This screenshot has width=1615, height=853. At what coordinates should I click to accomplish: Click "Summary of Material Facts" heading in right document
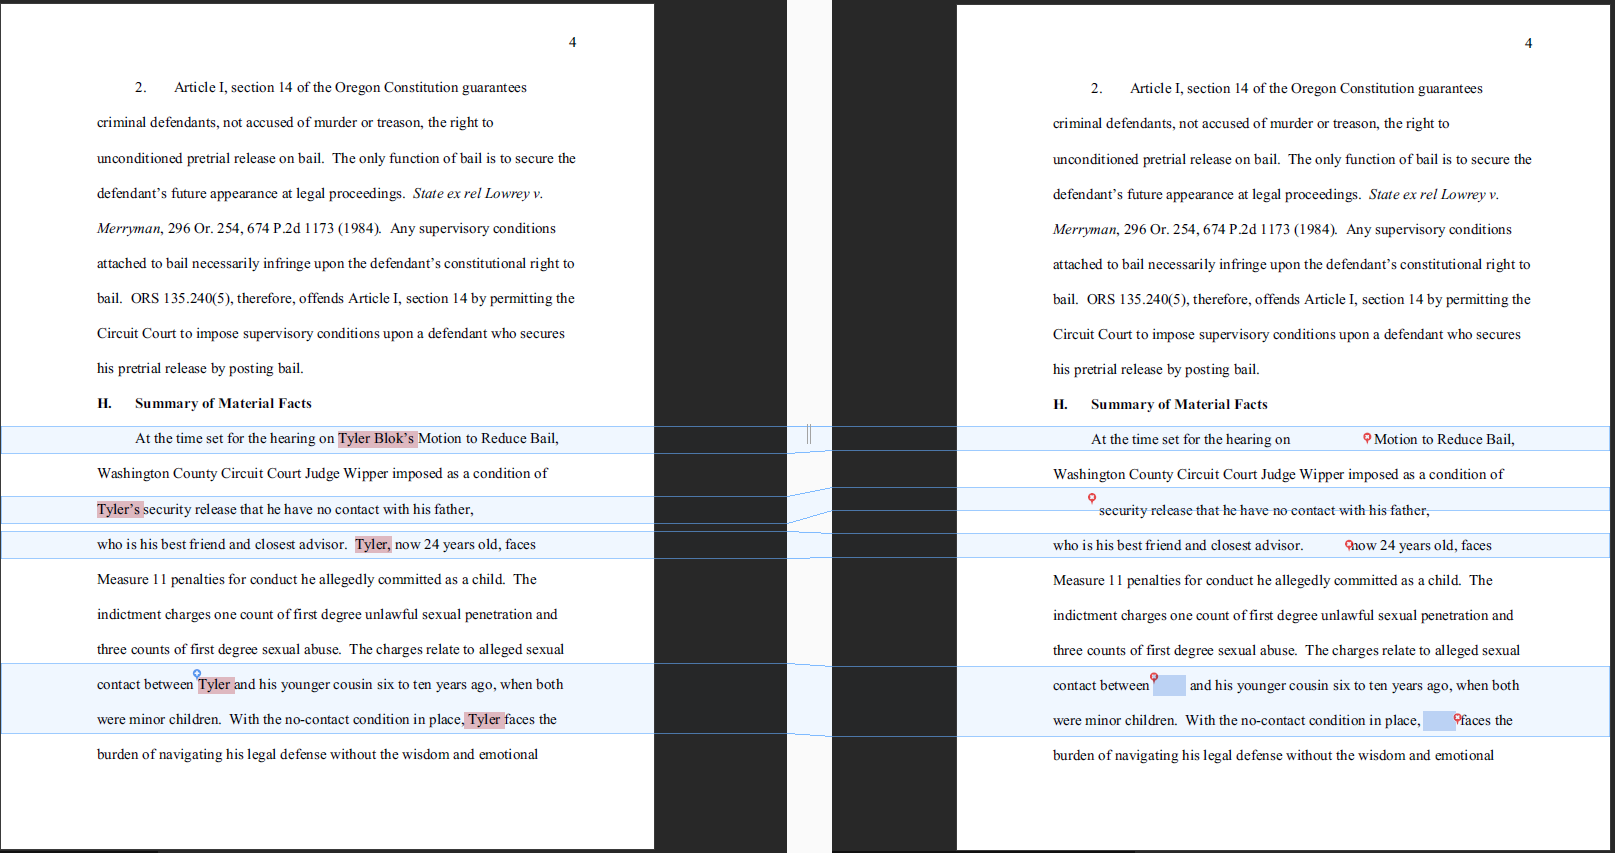click(1179, 405)
